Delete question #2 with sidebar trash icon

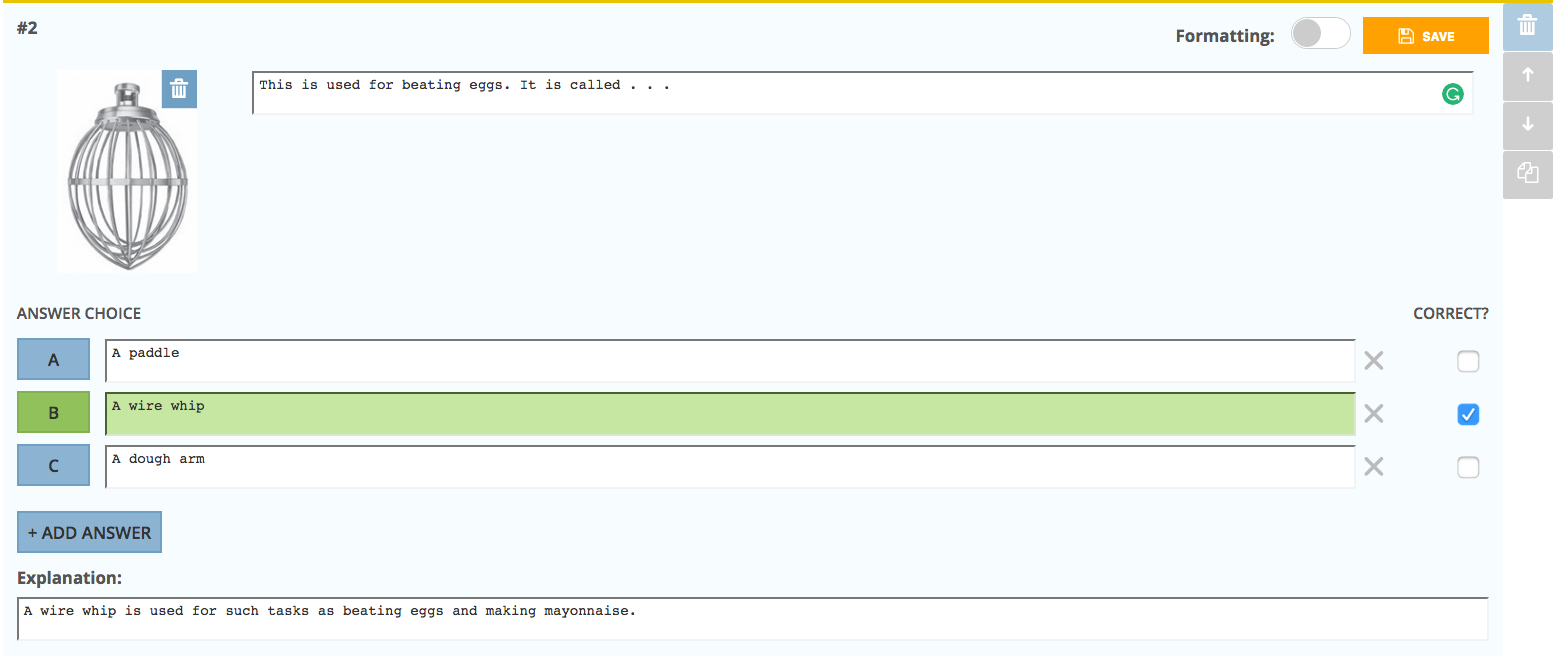[x=1527, y=26]
